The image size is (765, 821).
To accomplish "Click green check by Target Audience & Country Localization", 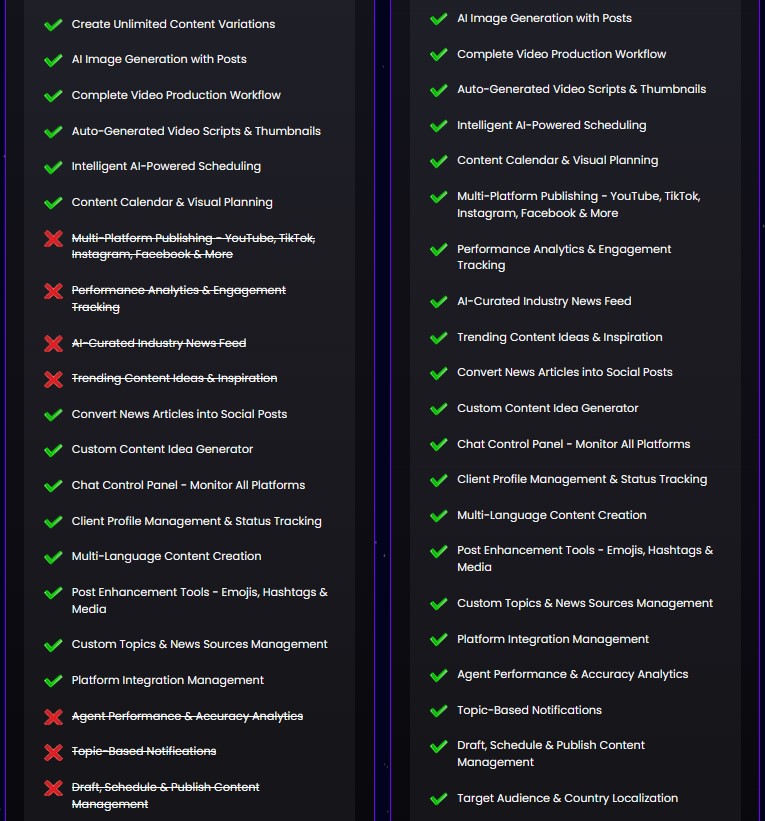I will point(438,799).
